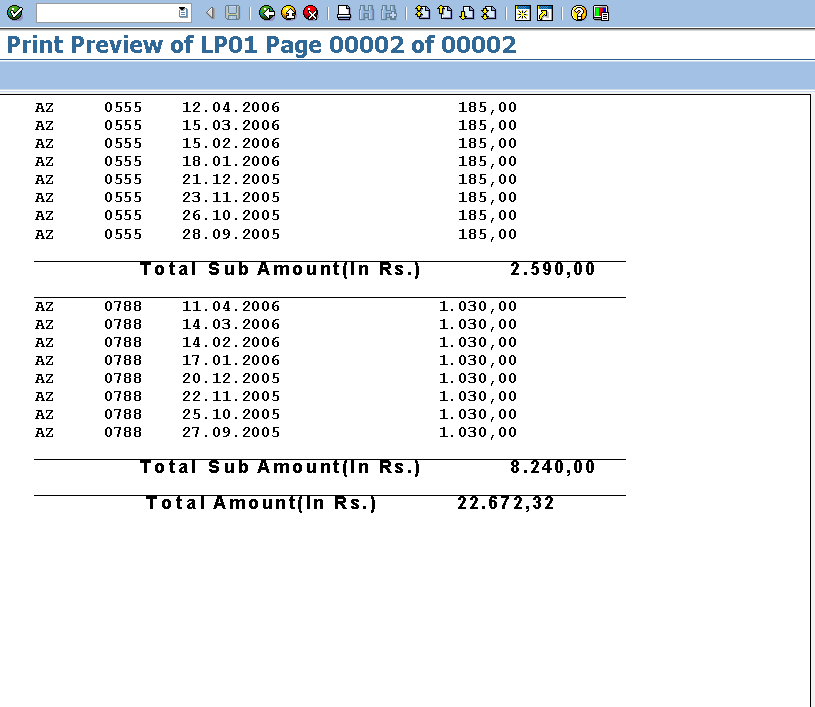Customize local layout via the rightmost toolbar icon
Image resolution: width=815 pixels, height=707 pixels.
[x=599, y=13]
